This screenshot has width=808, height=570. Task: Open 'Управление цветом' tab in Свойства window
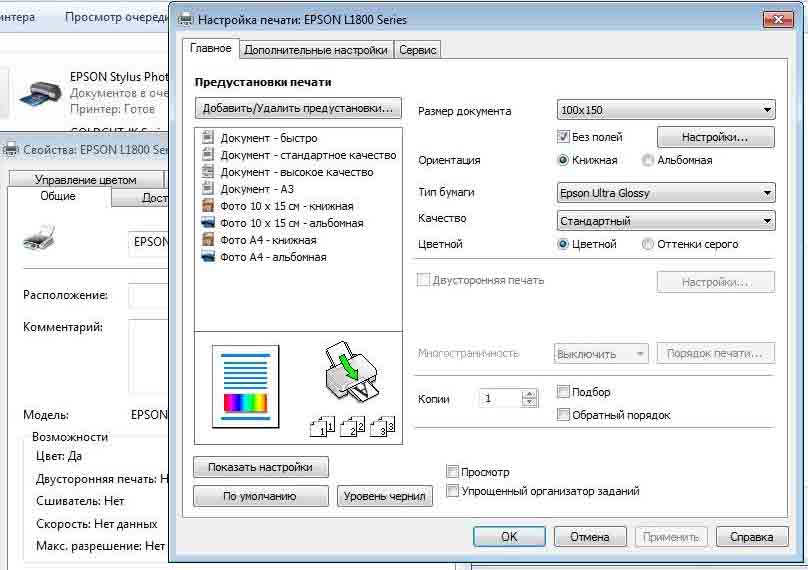click(x=86, y=179)
